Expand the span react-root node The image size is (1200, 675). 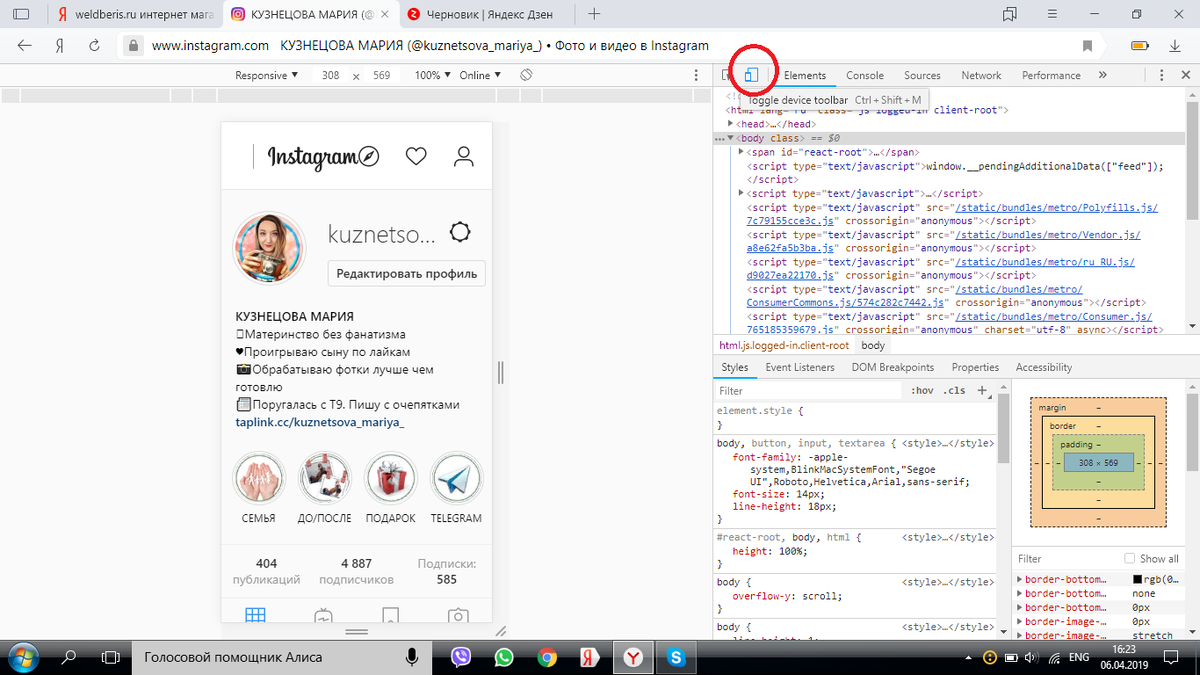[741, 151]
